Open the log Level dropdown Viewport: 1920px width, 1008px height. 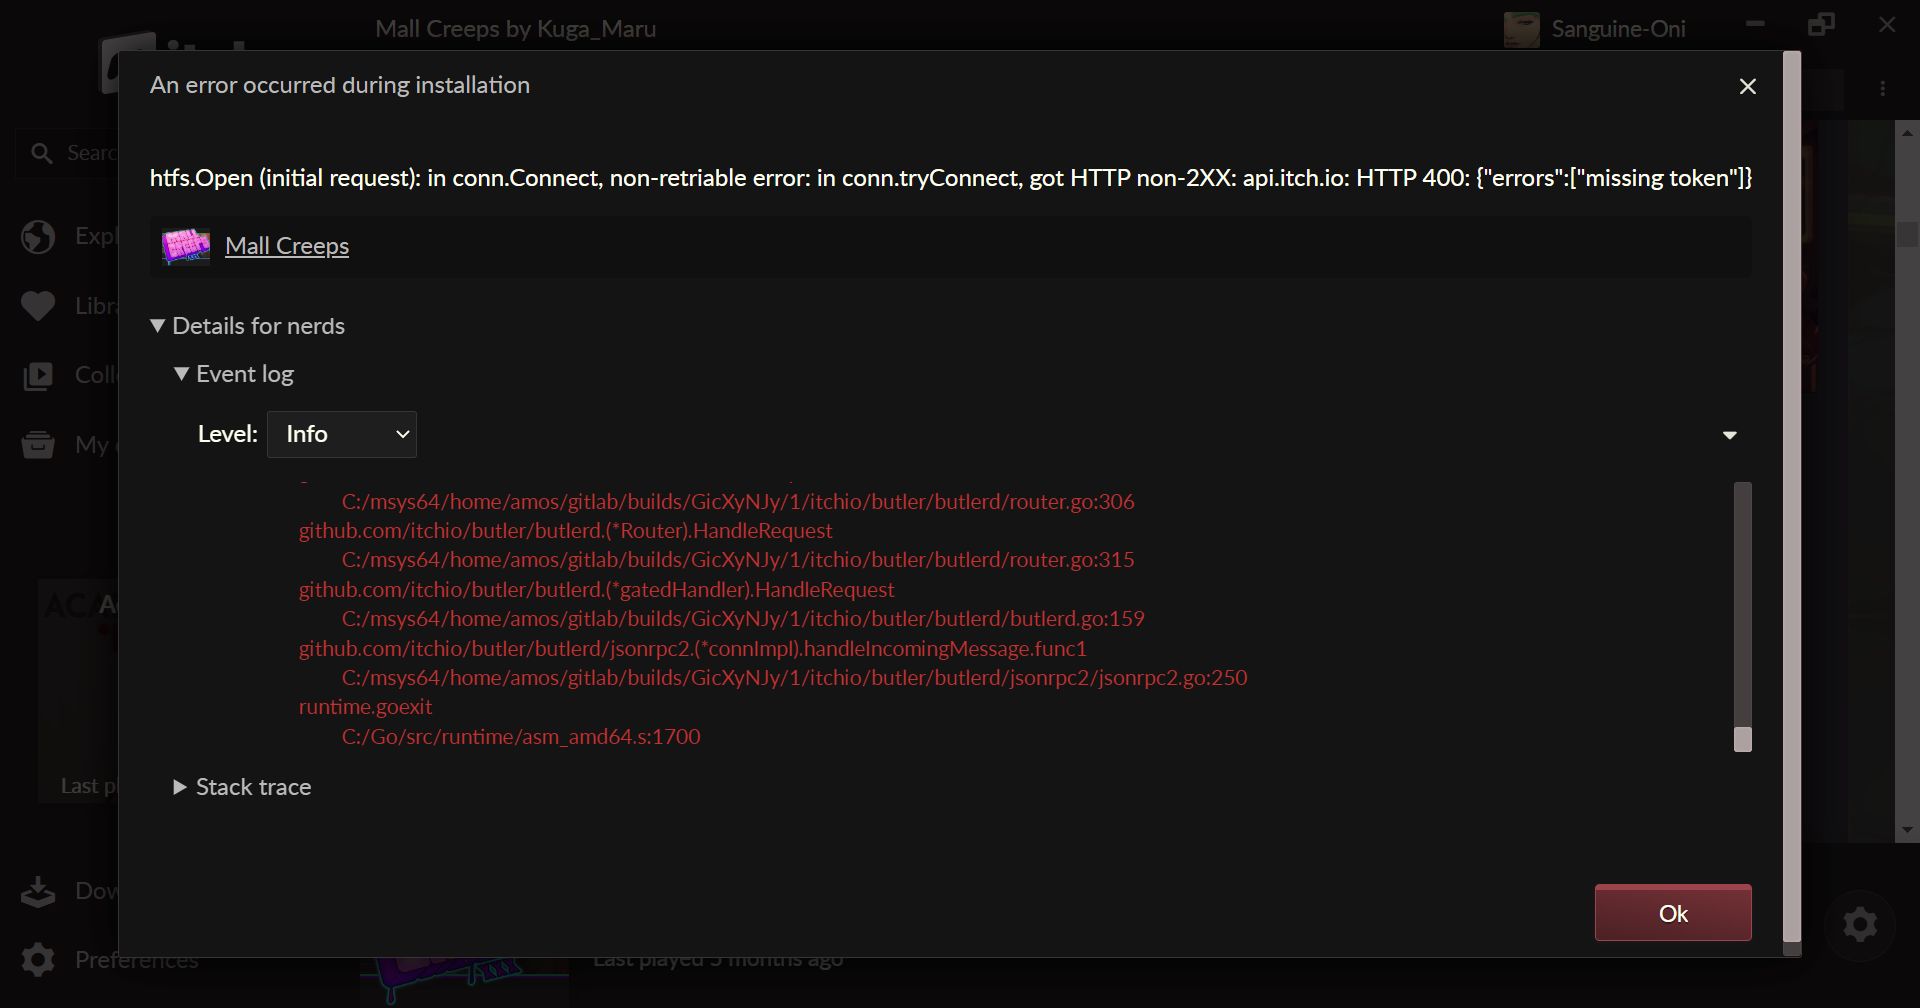tap(342, 434)
